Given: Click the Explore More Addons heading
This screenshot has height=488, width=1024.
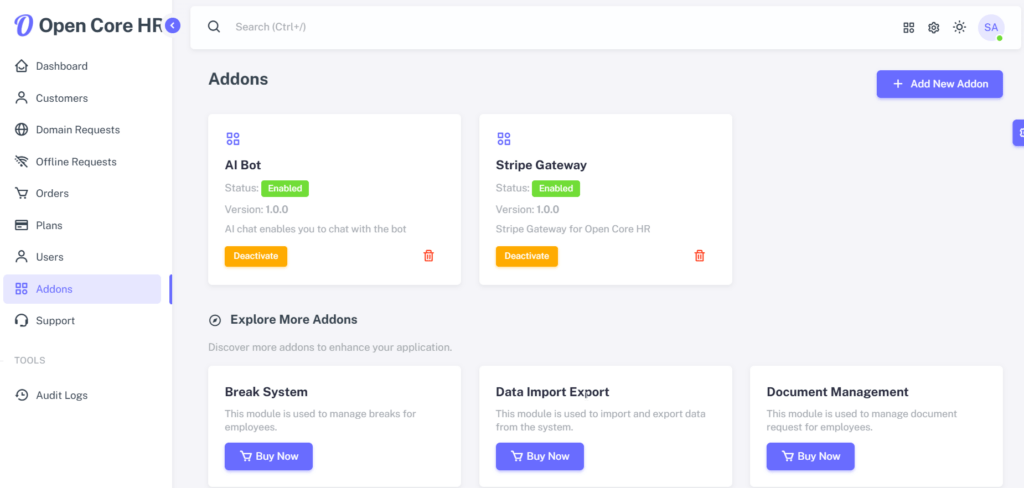Looking at the screenshot, I should pos(294,320).
